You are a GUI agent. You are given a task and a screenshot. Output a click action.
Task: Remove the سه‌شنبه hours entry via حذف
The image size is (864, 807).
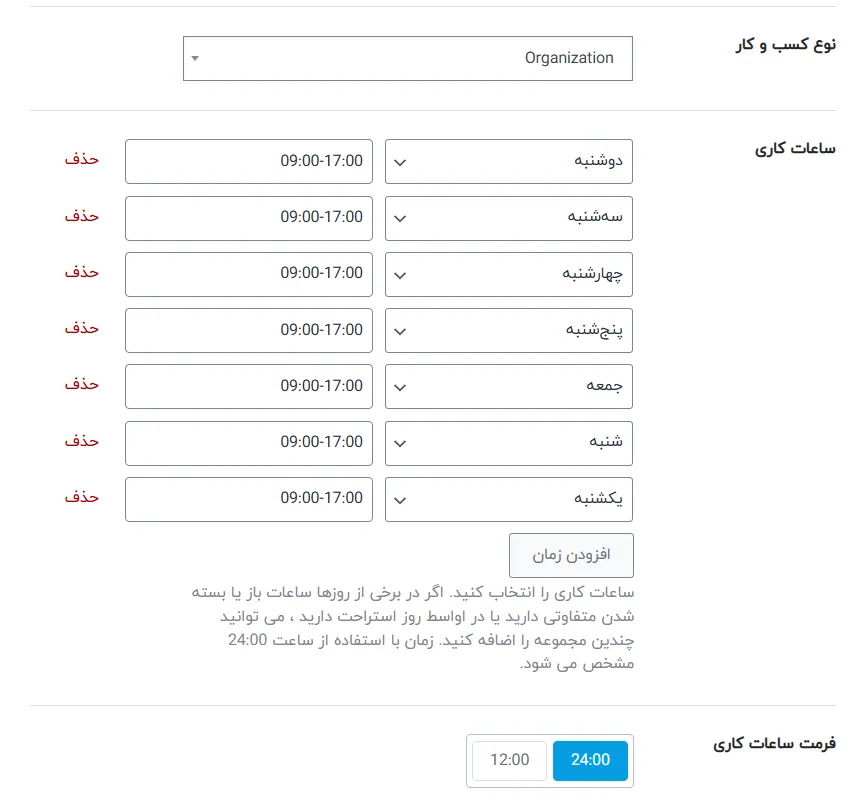tap(83, 218)
